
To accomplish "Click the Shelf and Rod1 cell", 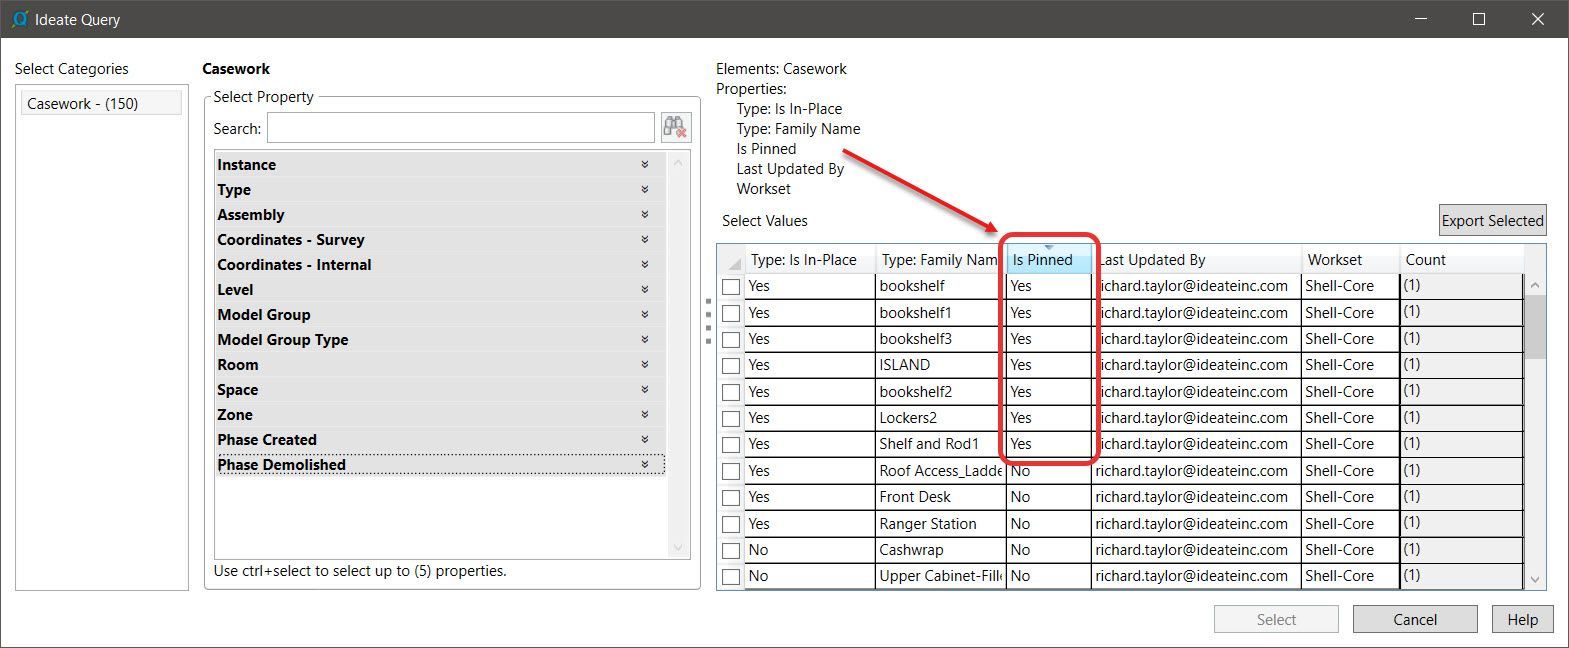I will coord(940,444).
